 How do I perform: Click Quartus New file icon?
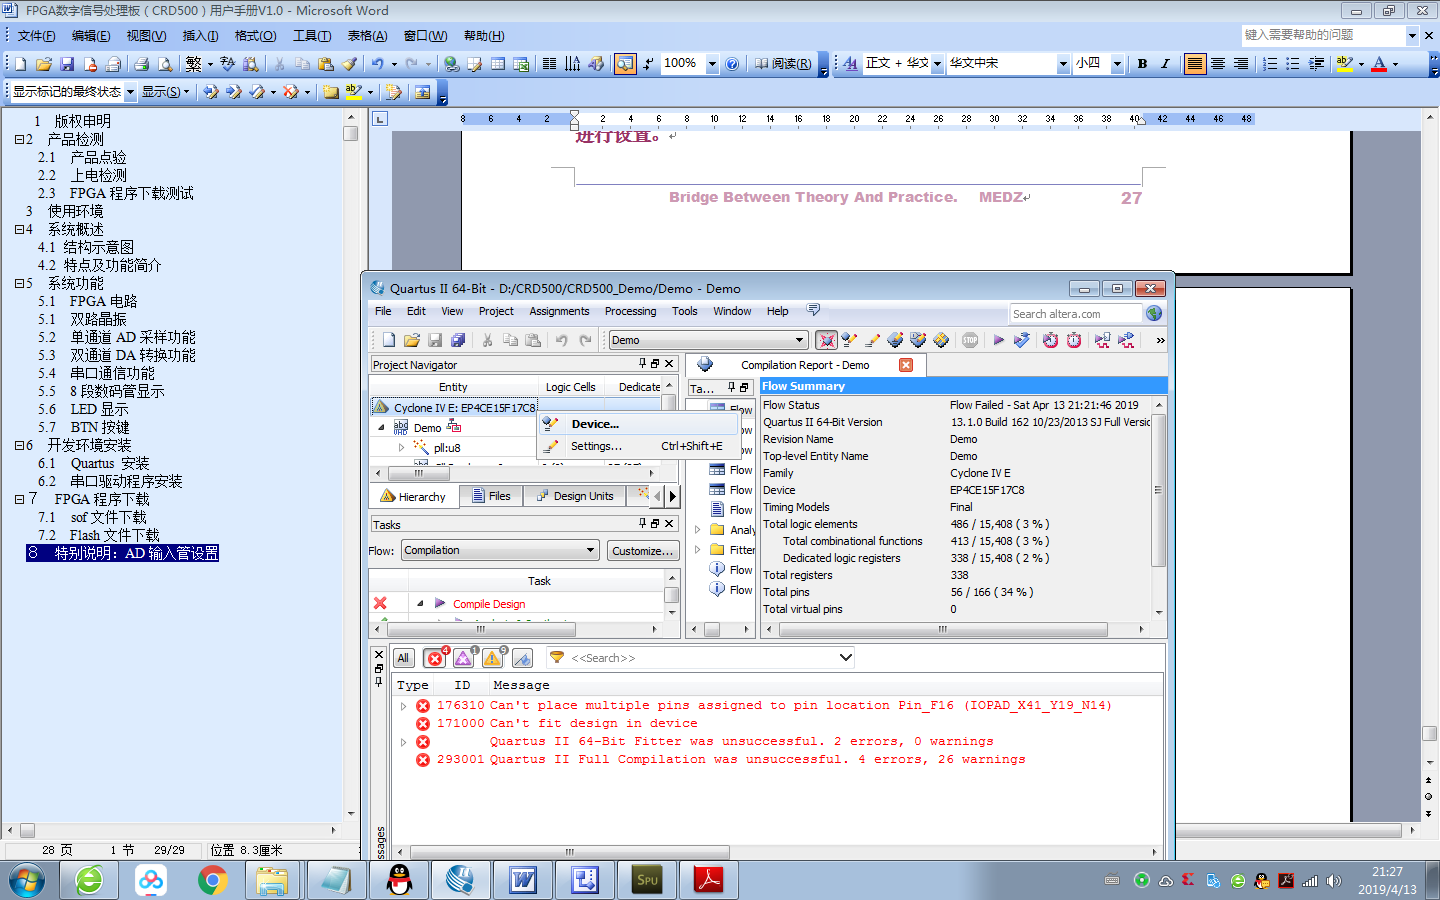tap(388, 340)
